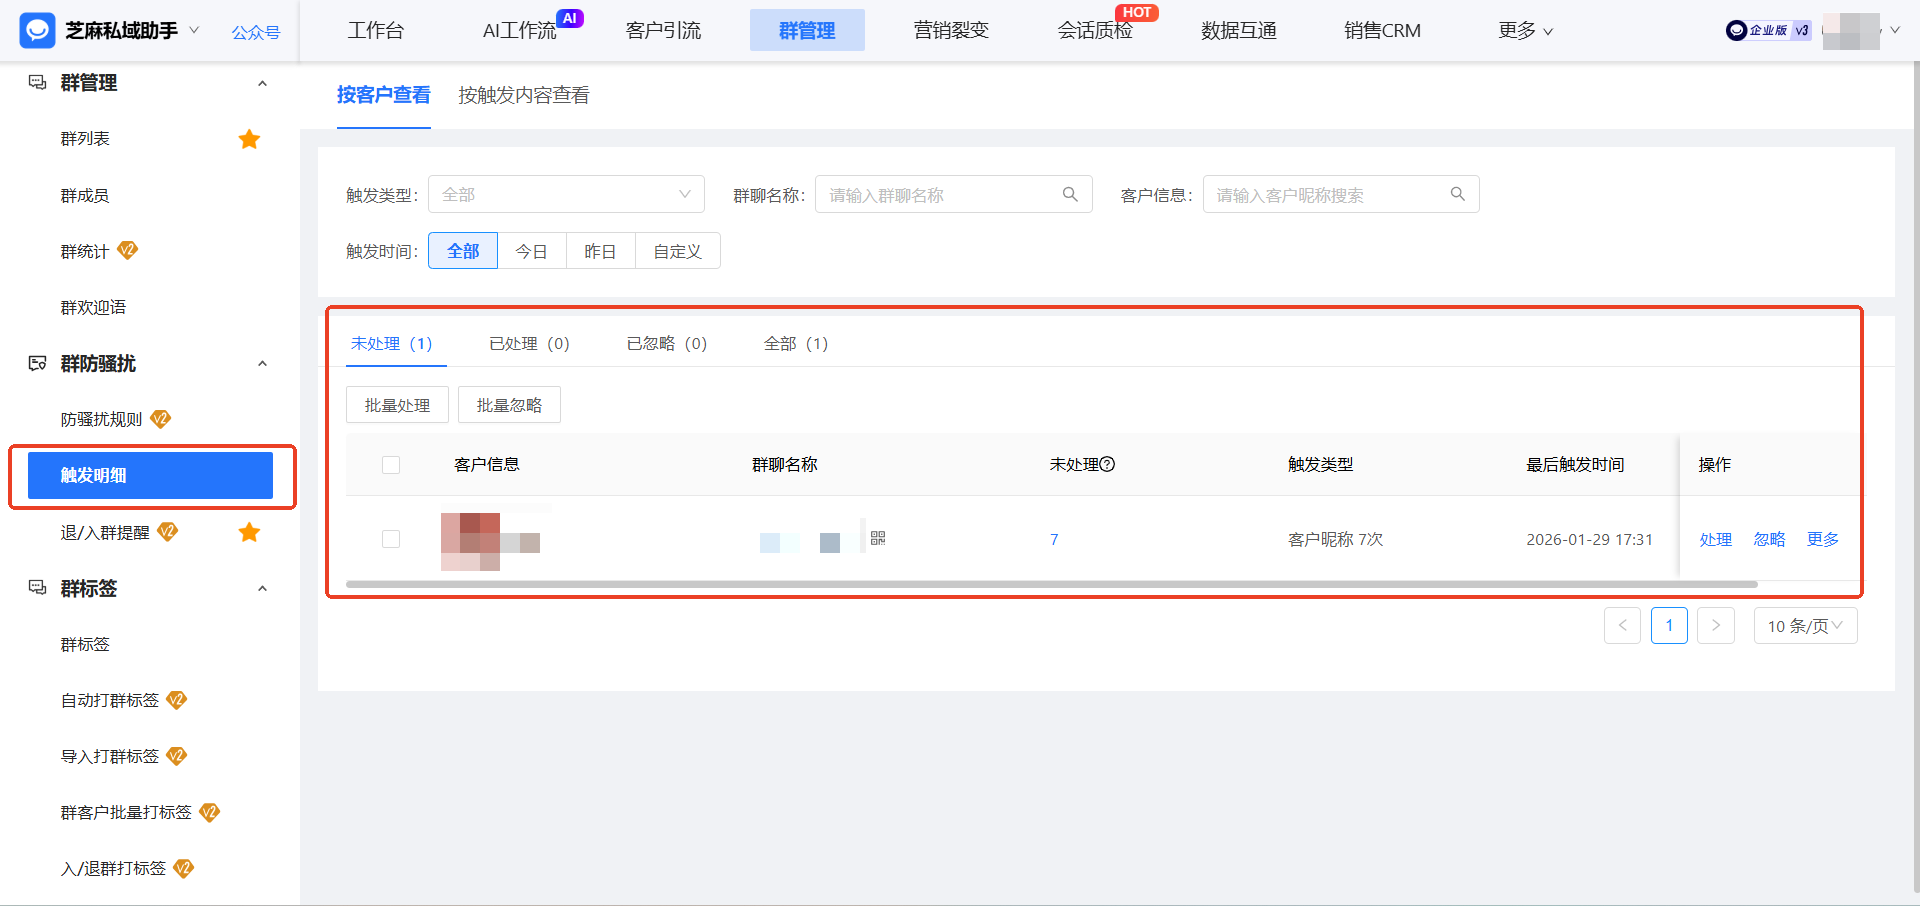Click the 芝麻私域助手 app logo icon

point(36,30)
